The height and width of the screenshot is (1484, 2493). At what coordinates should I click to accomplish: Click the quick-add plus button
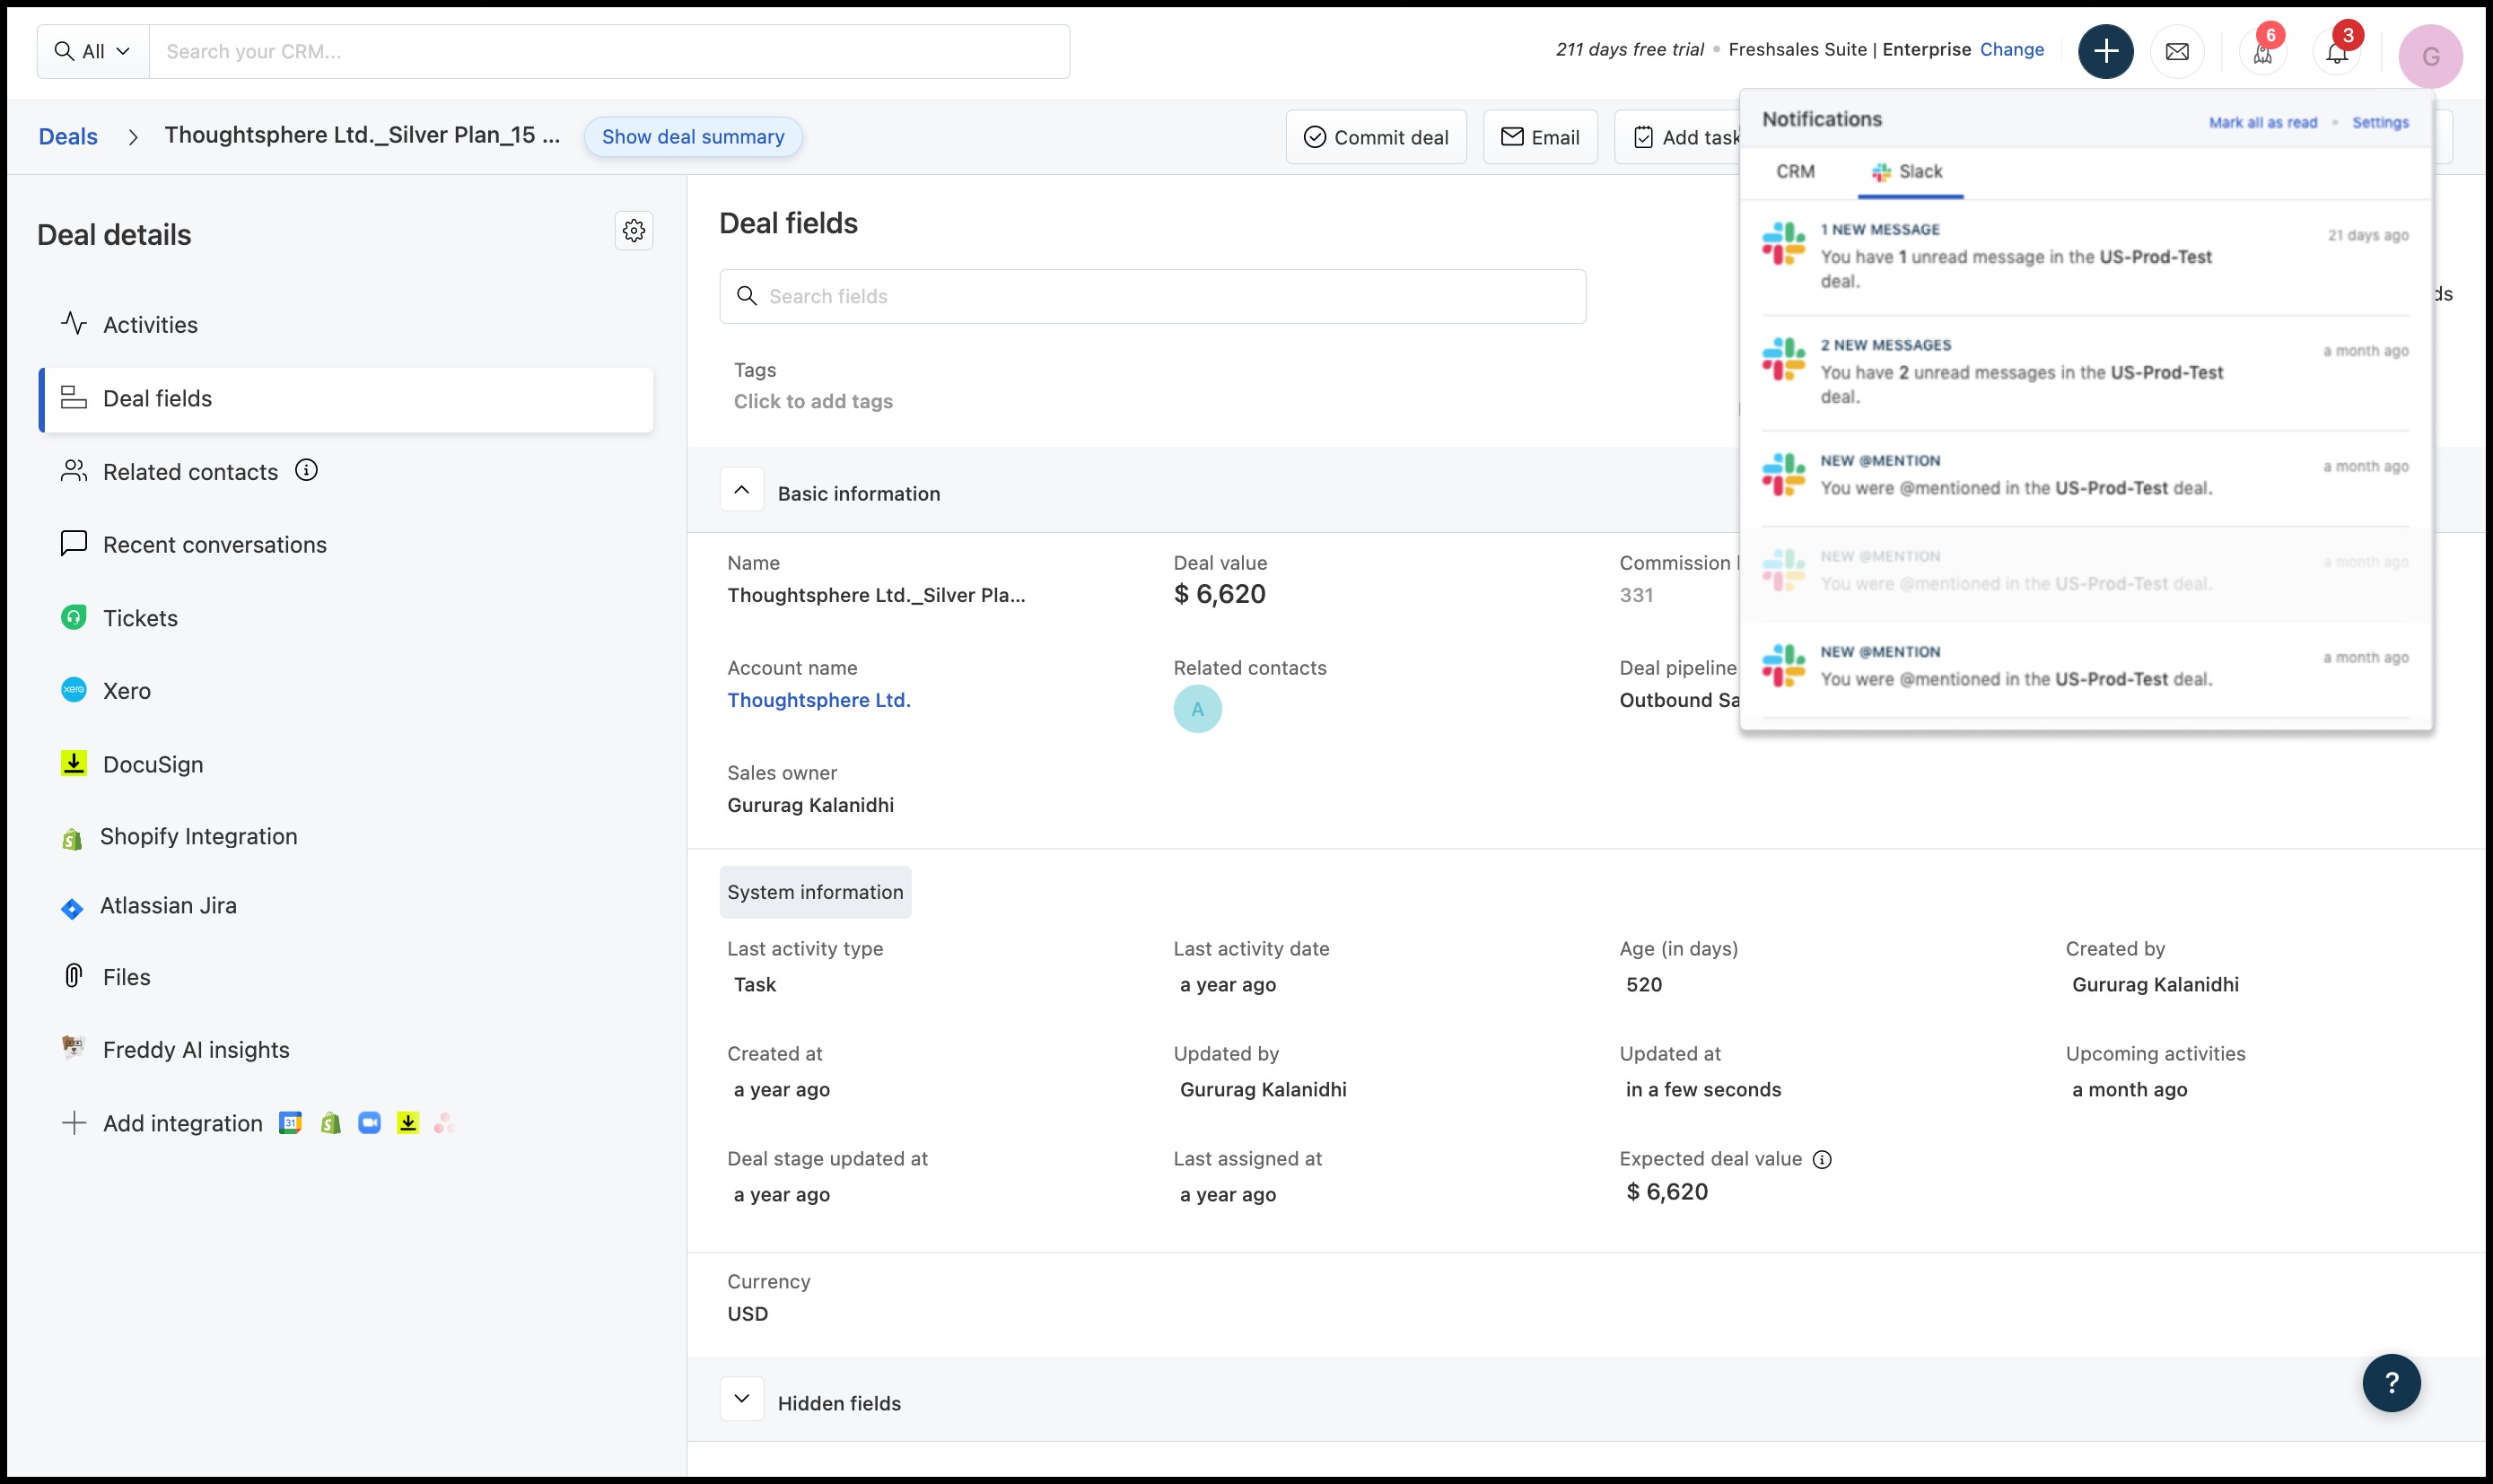2105,51
